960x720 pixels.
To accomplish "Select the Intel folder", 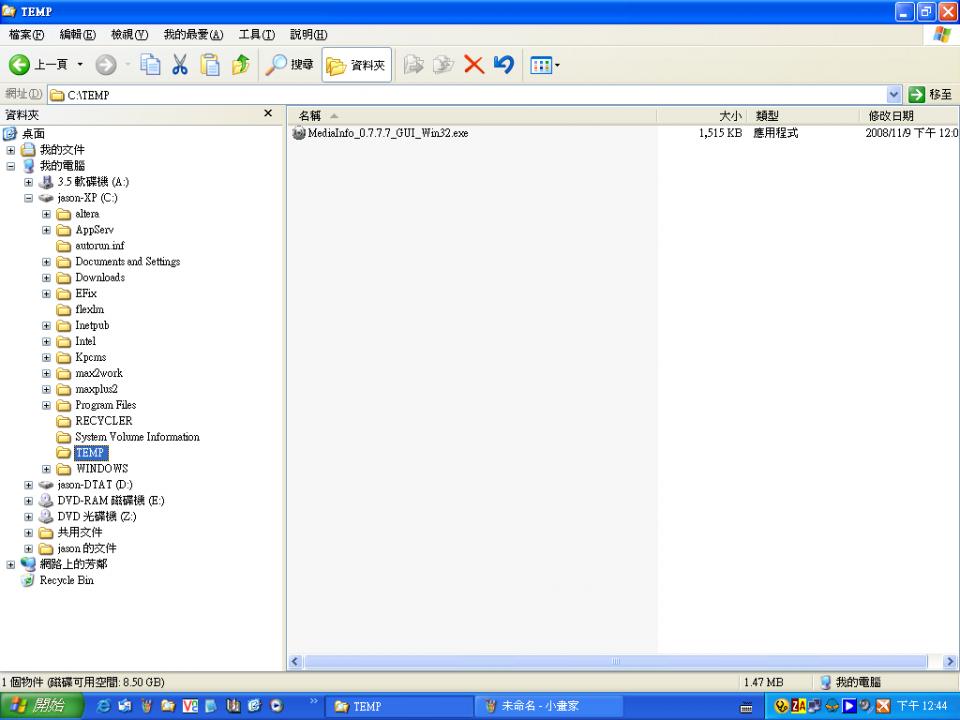I will pos(85,341).
